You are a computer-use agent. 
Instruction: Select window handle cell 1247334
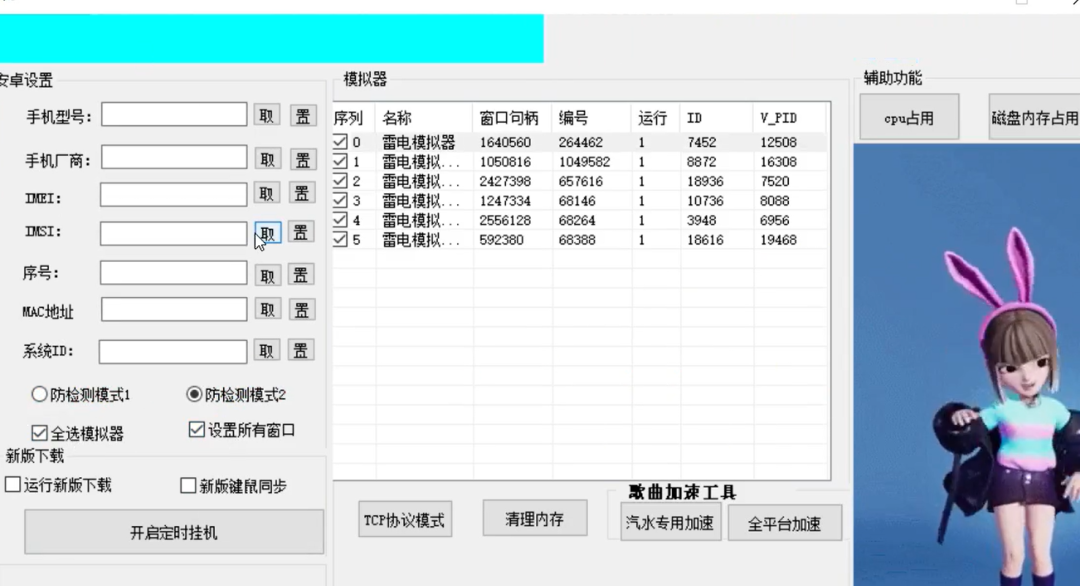(505, 200)
